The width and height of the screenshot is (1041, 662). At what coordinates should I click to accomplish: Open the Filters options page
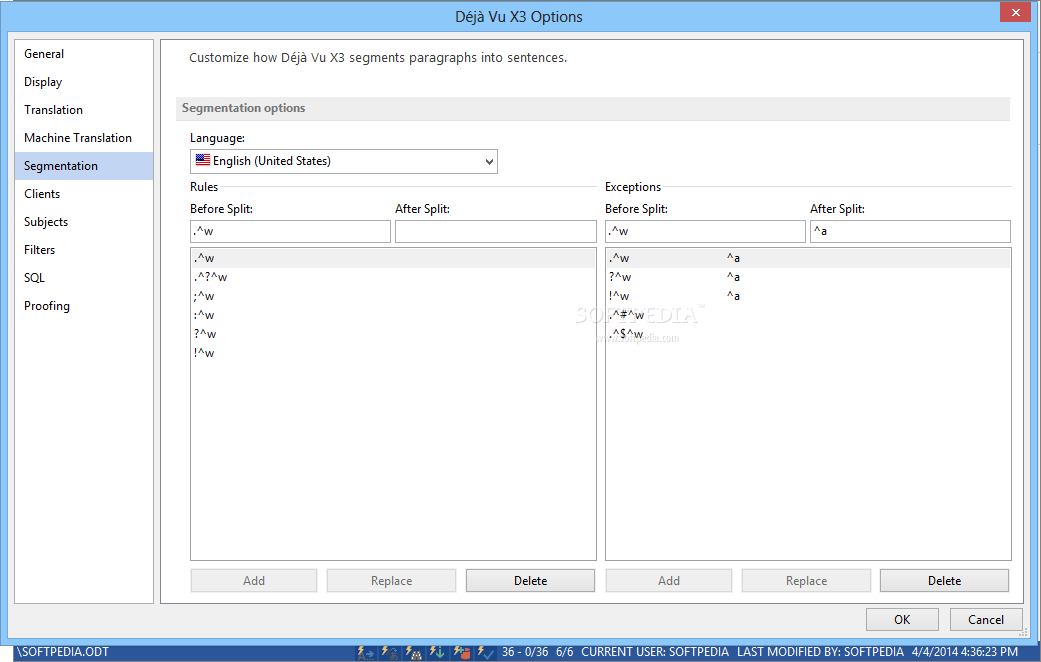point(84,250)
